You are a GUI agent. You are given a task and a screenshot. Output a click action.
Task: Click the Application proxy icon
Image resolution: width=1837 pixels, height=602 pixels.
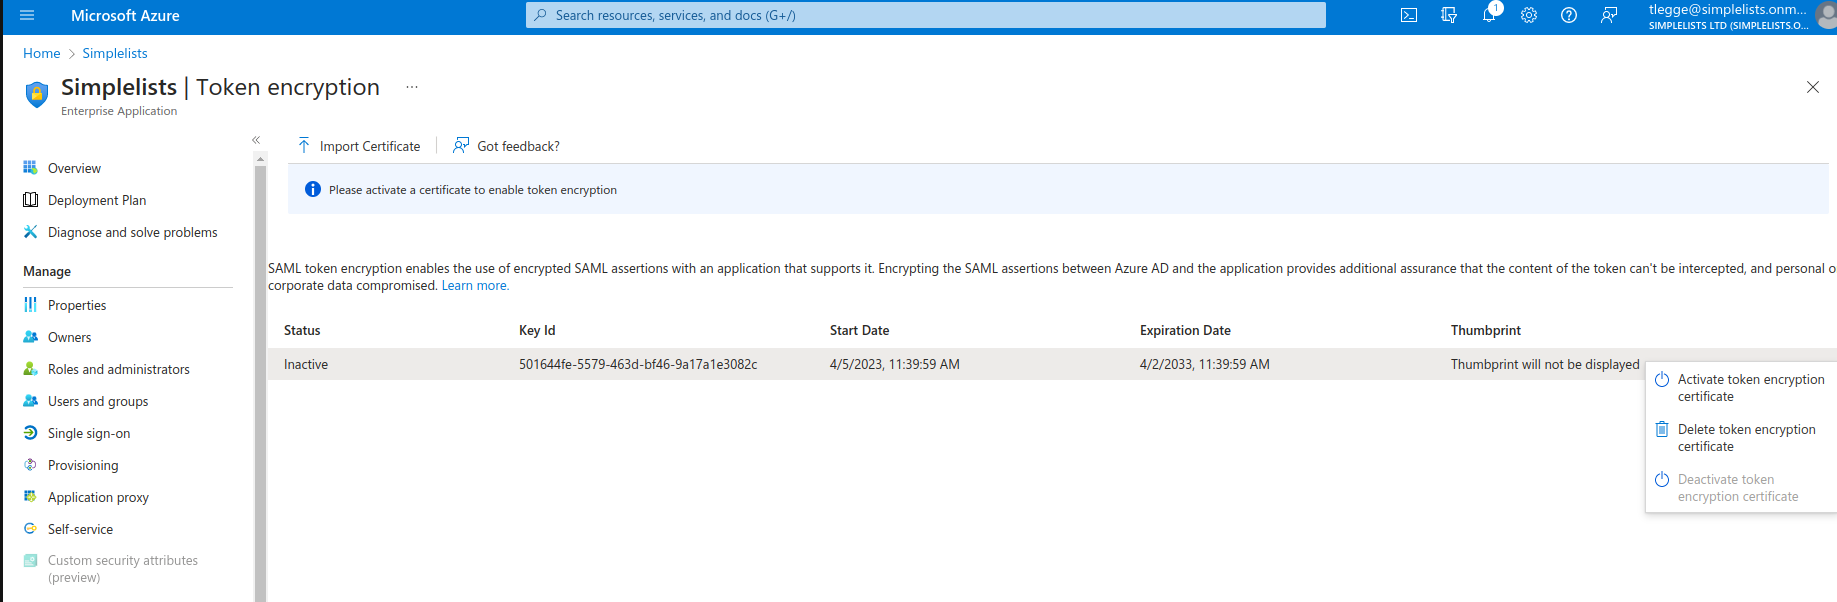30,497
